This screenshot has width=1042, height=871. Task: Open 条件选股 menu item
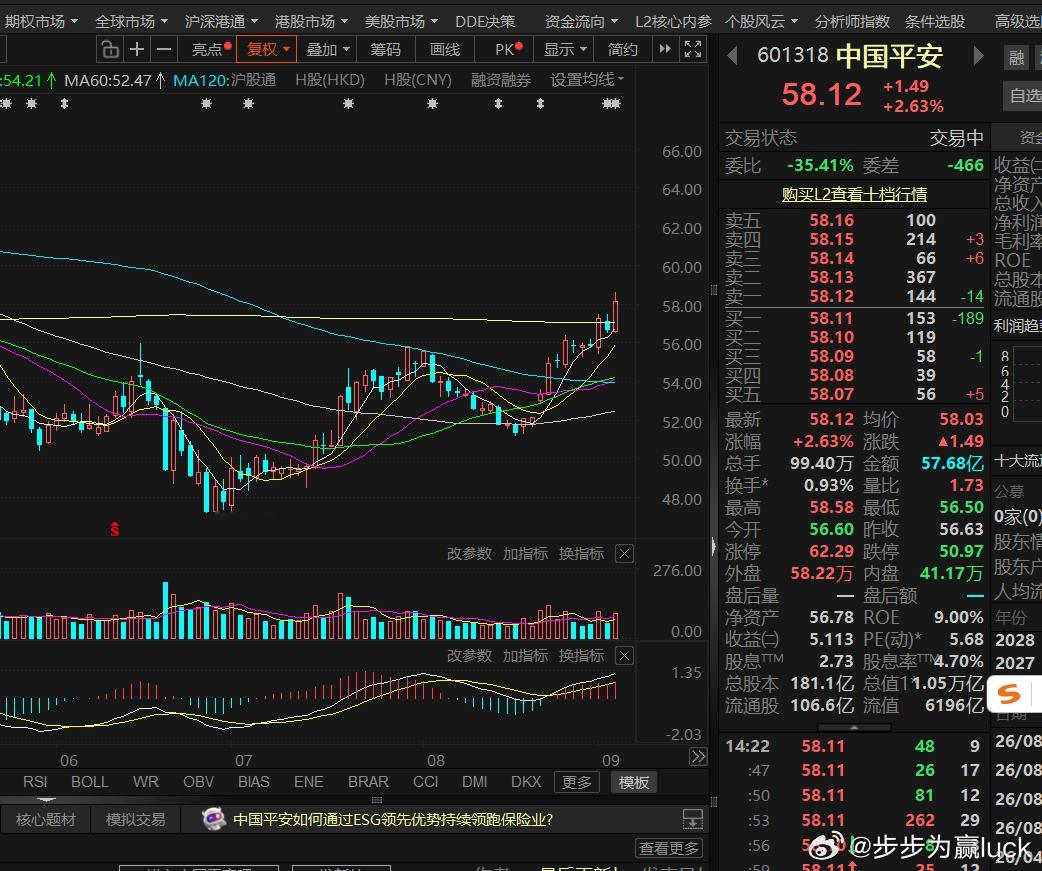point(935,22)
